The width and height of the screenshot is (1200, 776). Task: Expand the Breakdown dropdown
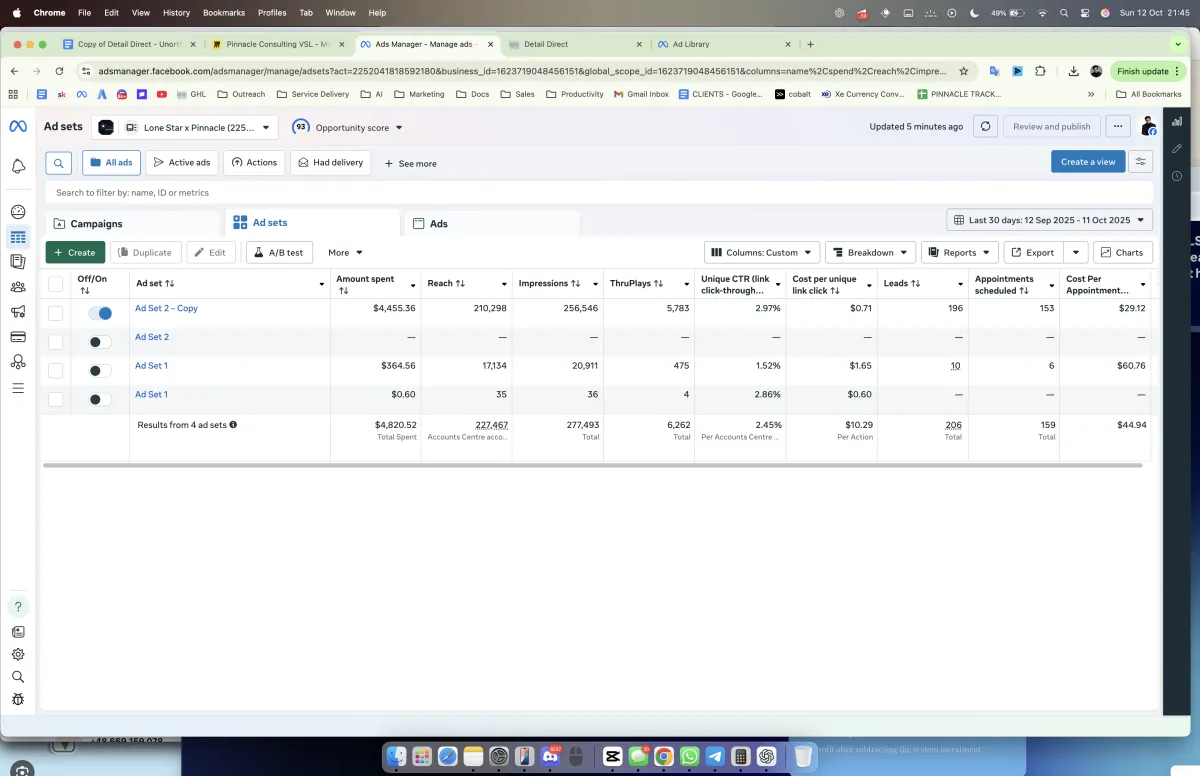(x=870, y=253)
